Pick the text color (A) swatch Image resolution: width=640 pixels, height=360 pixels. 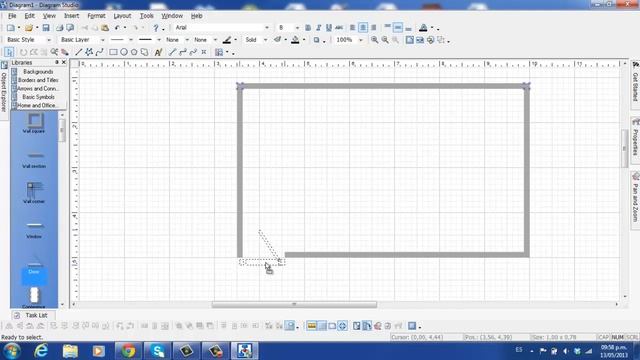pyautogui.click(x=423, y=28)
